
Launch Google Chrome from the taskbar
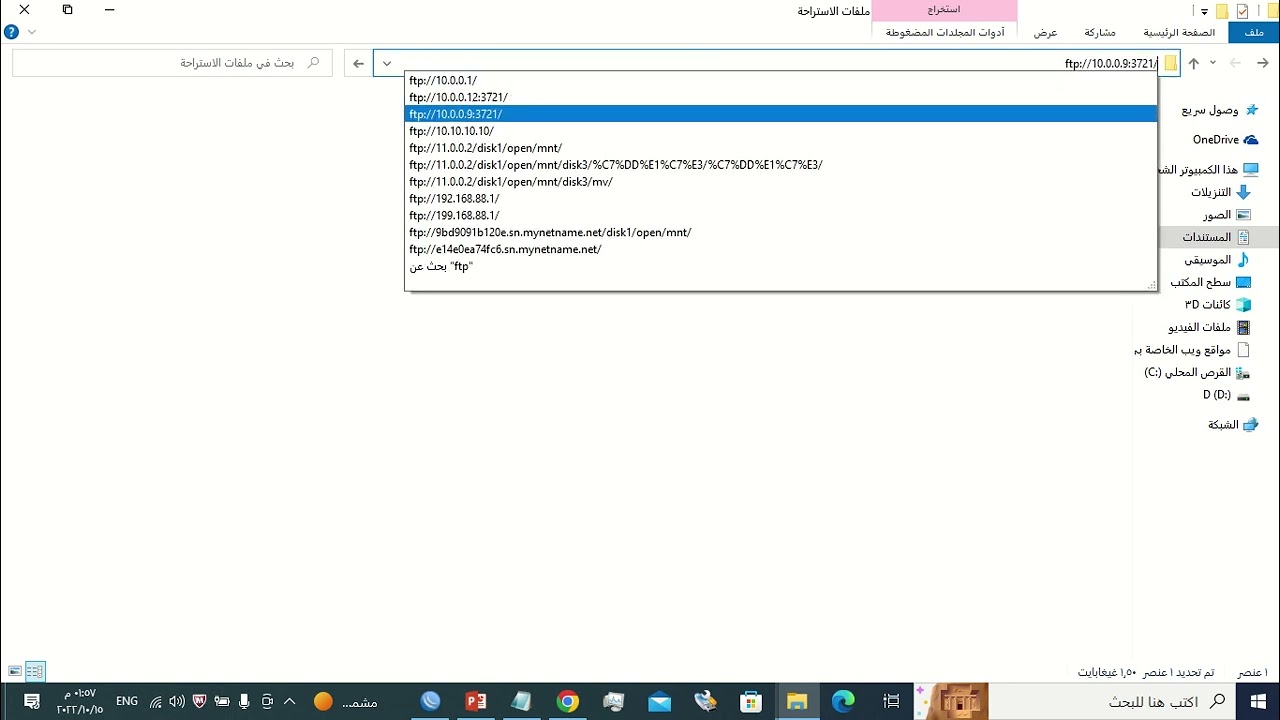click(567, 701)
